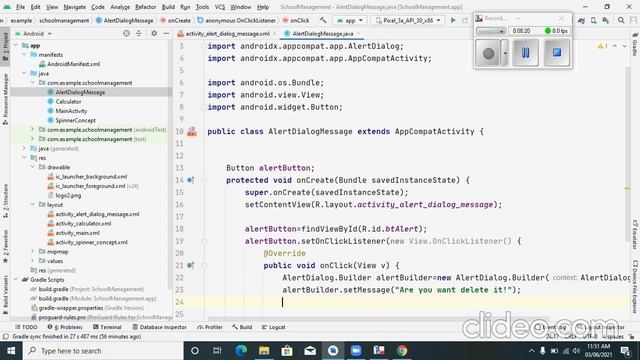Viewport: 640px width, 360px height.
Task: Open Microsoft Store from taskbar
Action: 287,351
